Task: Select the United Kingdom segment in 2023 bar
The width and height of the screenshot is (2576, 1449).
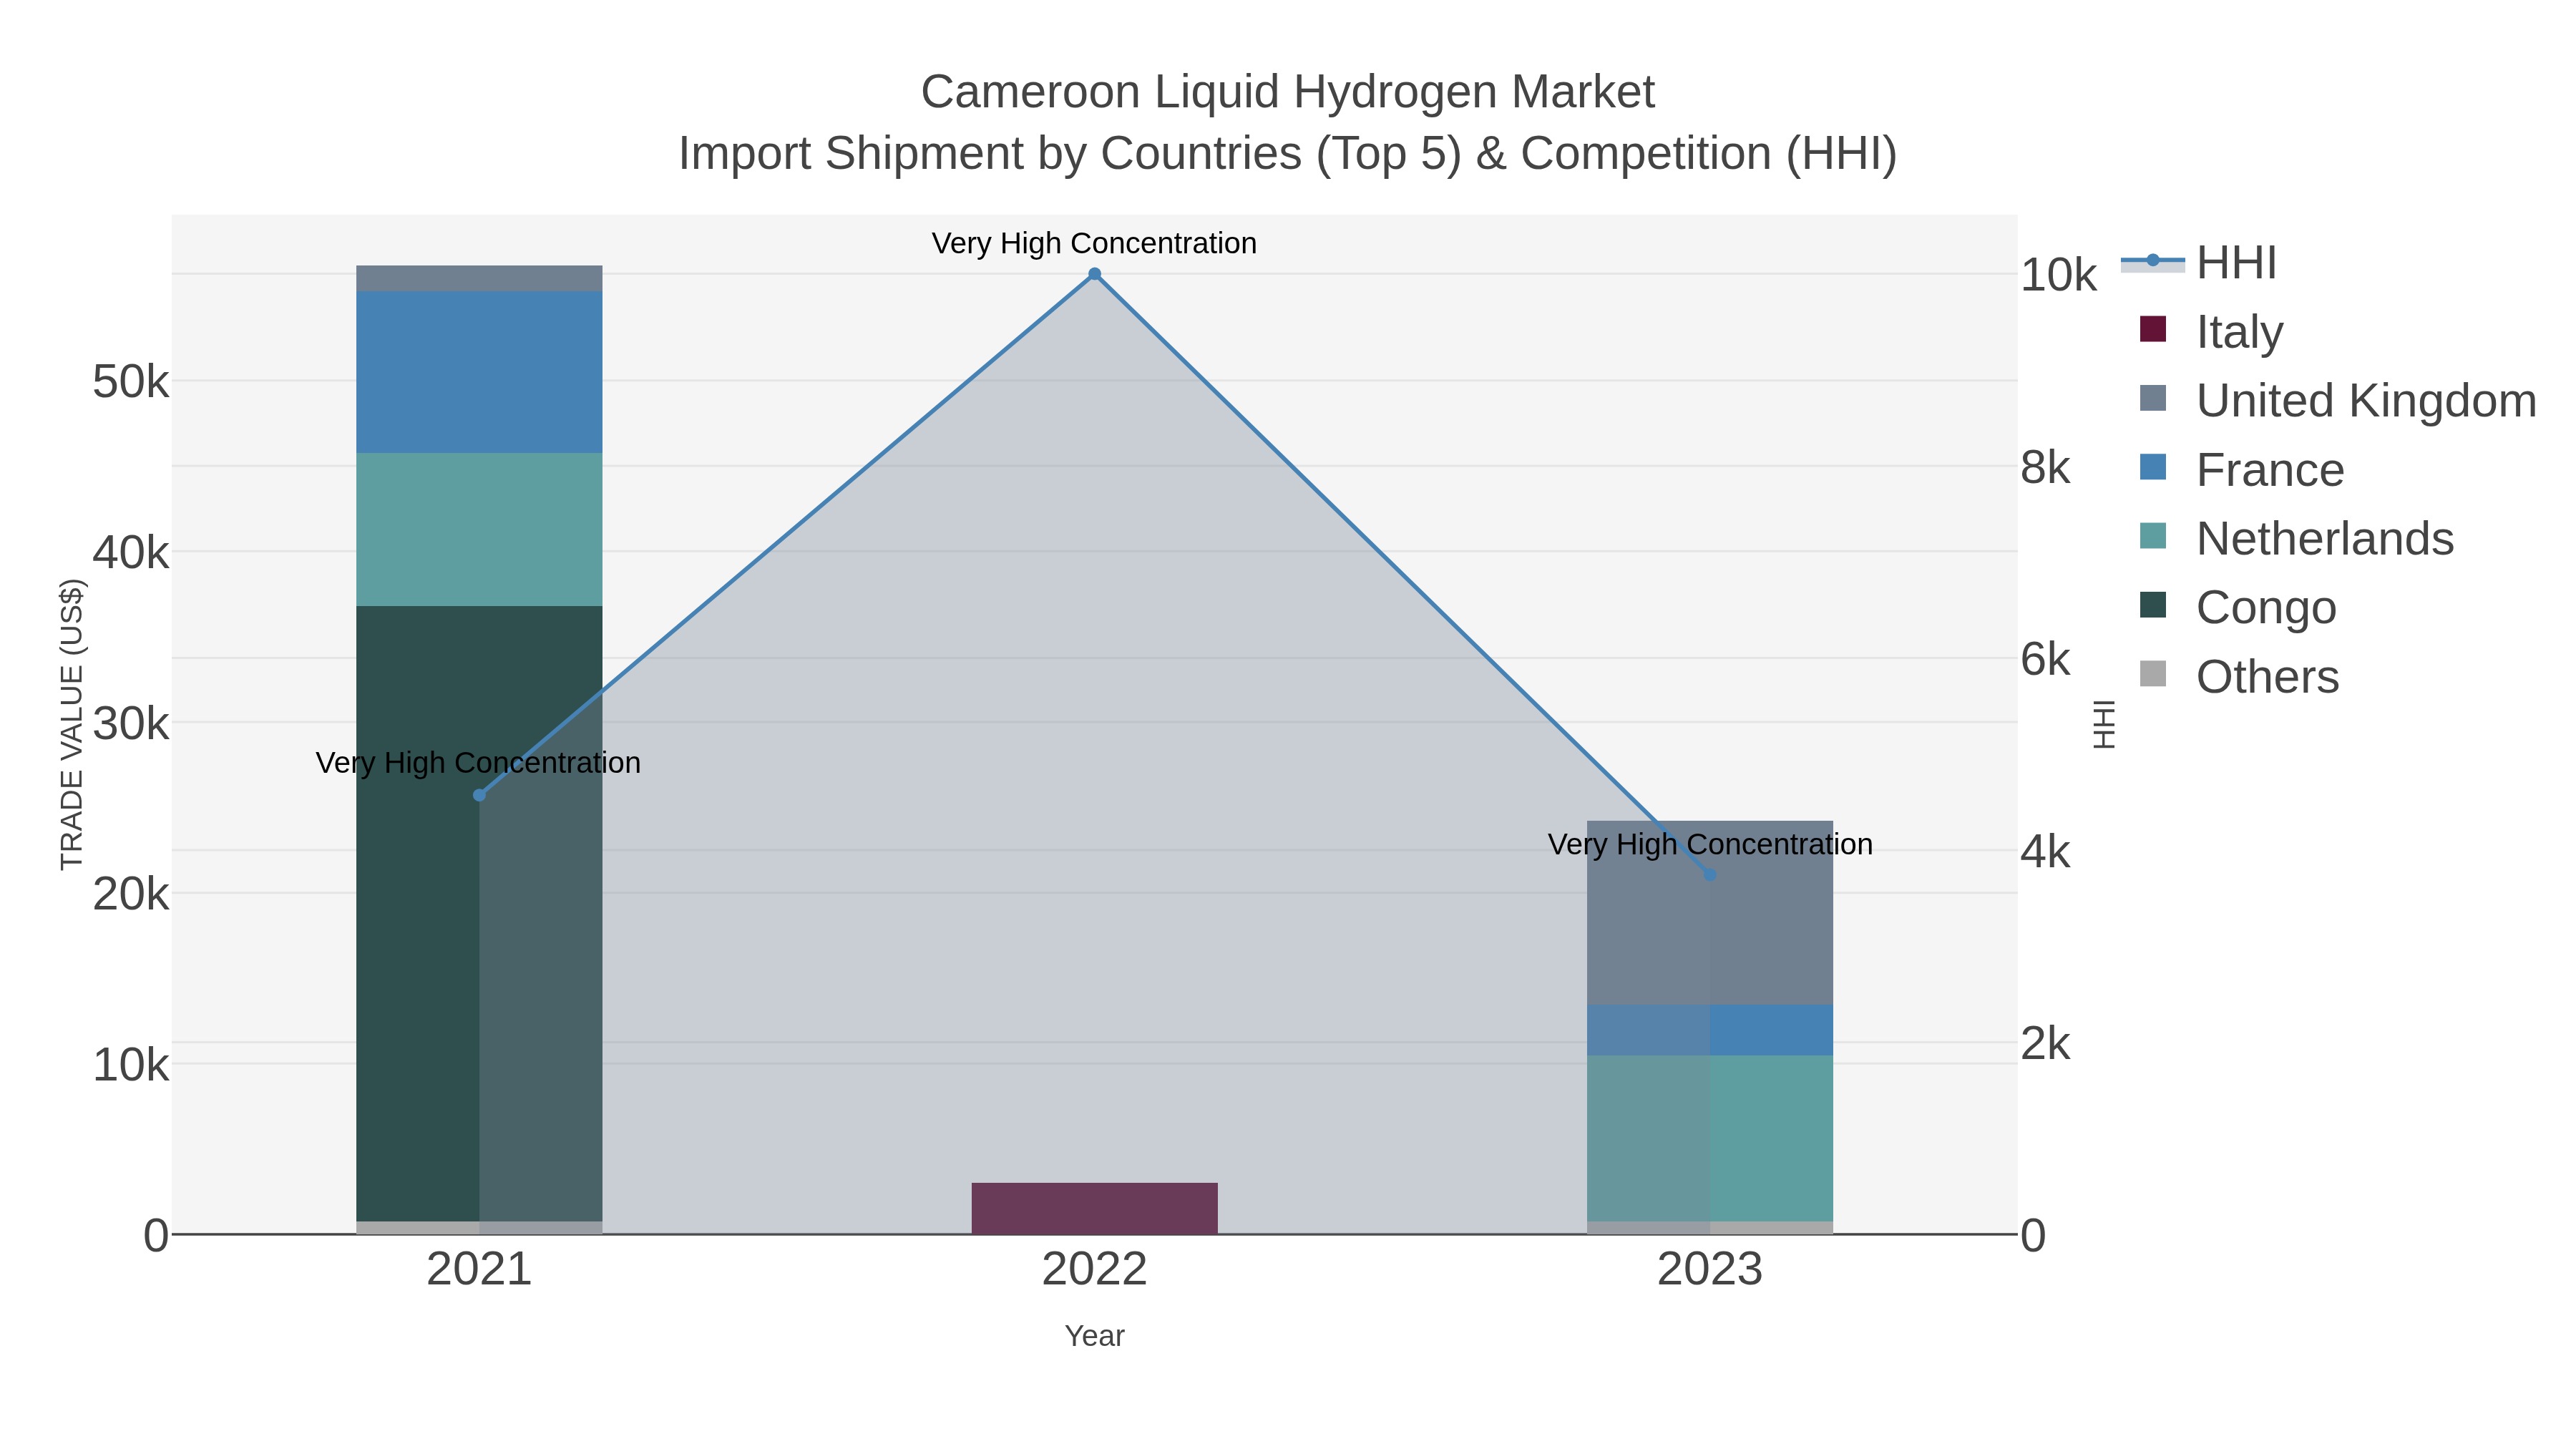Action: click(x=1710, y=913)
